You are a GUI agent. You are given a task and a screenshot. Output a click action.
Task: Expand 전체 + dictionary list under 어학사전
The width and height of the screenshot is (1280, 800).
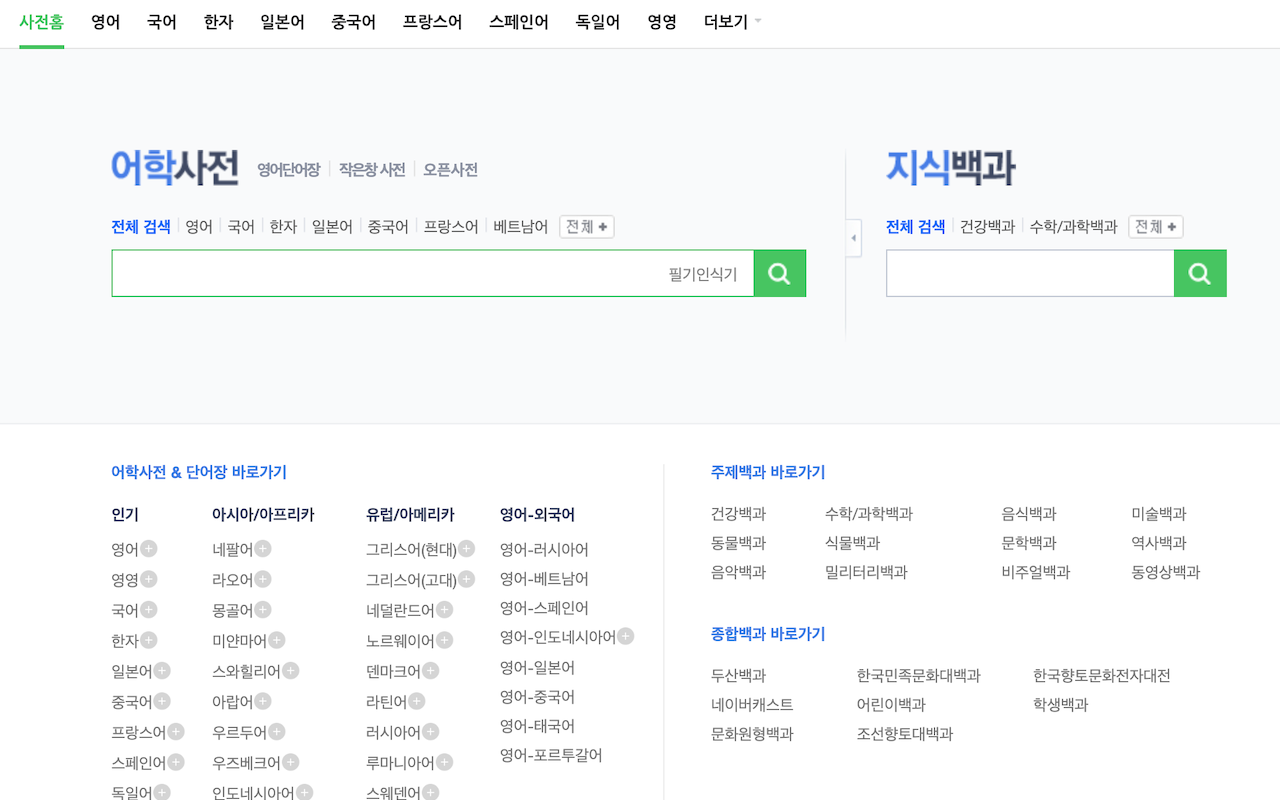tap(587, 227)
